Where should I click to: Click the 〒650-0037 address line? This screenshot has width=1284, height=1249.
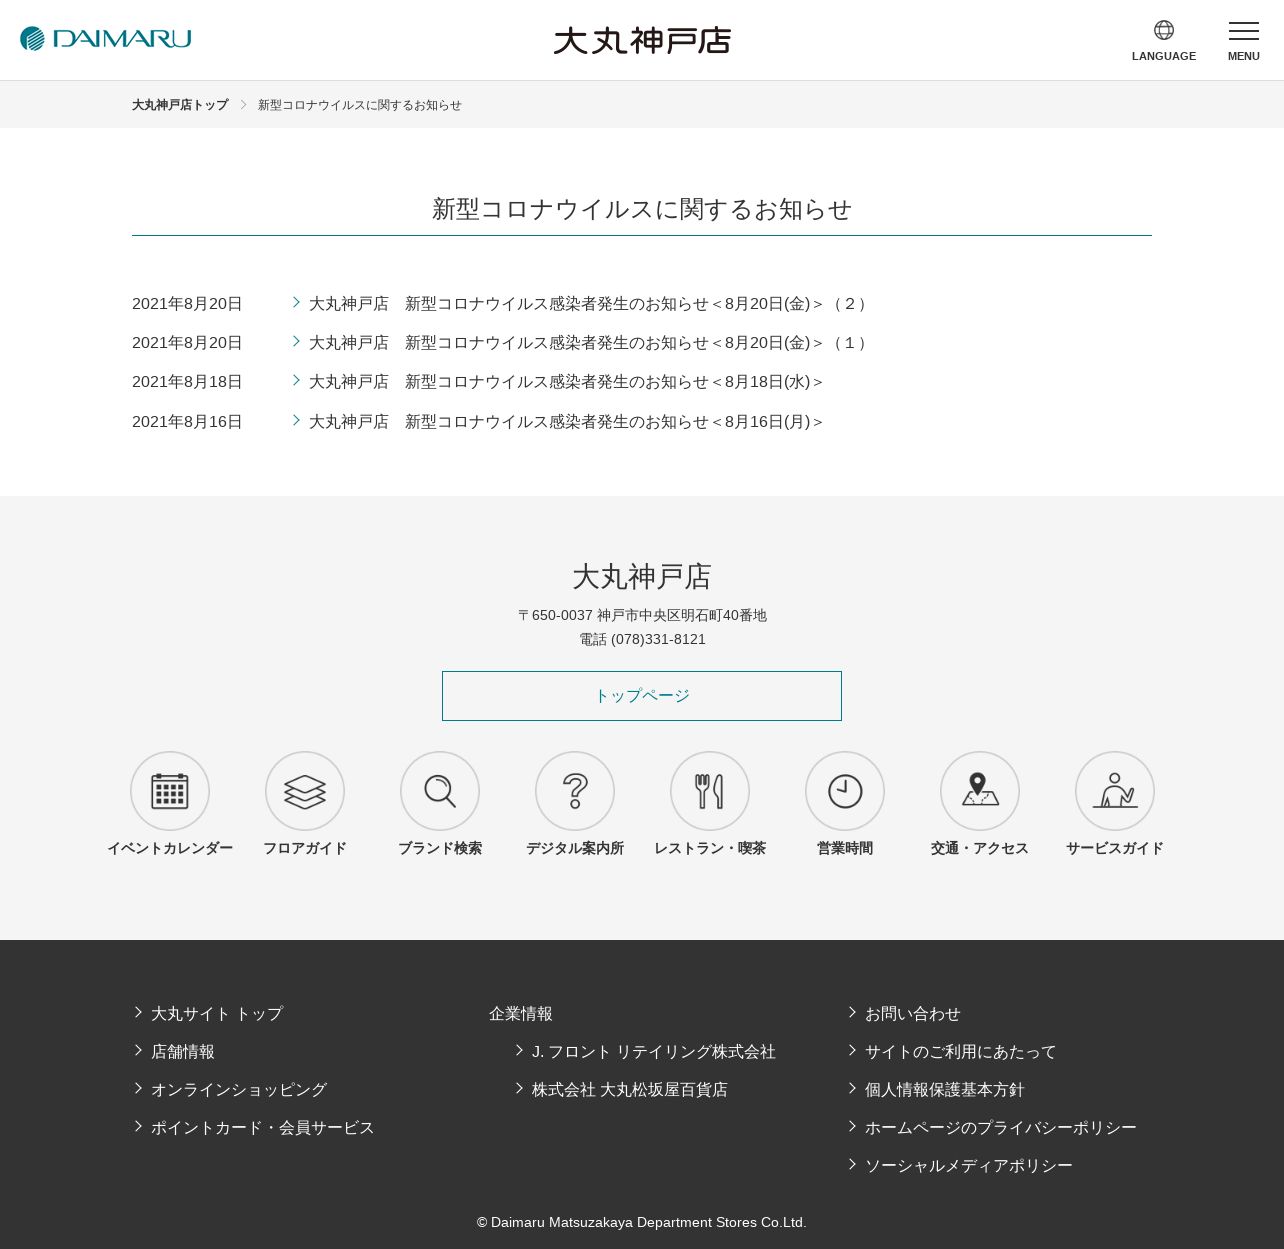(x=642, y=615)
